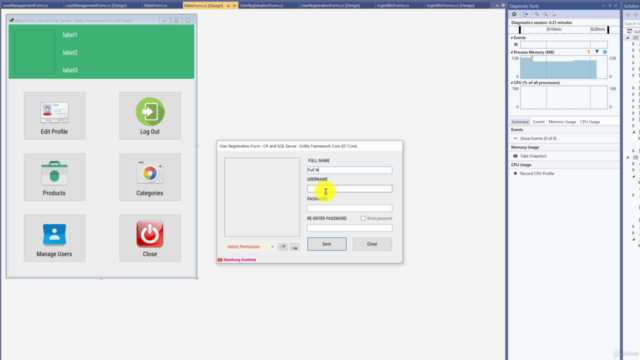Click the Edit Profile icon button
Screen dimensions: 640x360
coord(54,112)
